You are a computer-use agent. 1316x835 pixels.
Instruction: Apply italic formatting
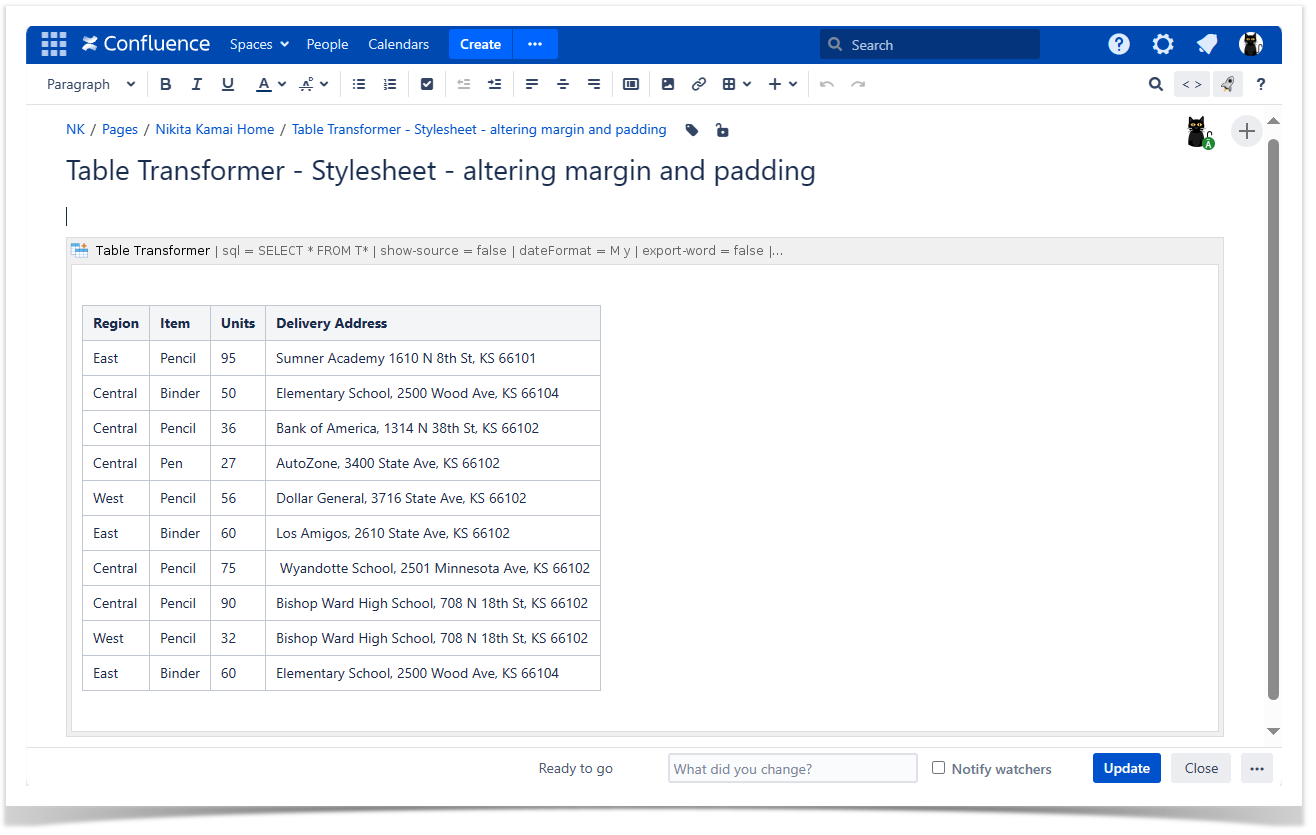(x=197, y=85)
